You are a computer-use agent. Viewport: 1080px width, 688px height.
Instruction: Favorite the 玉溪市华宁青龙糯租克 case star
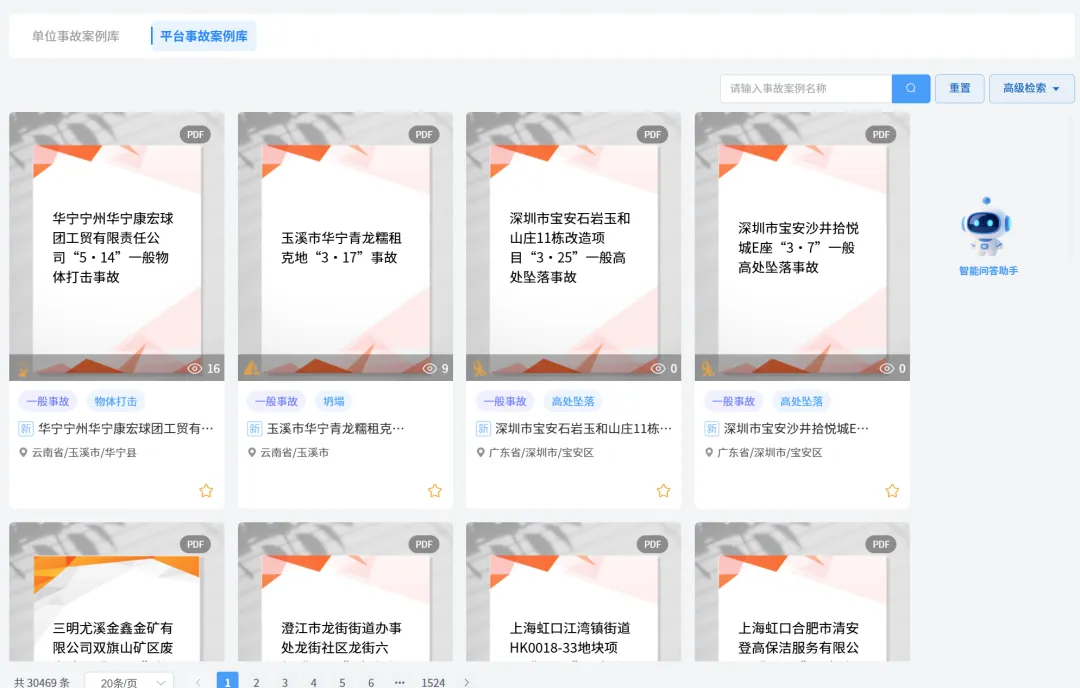[x=435, y=490]
